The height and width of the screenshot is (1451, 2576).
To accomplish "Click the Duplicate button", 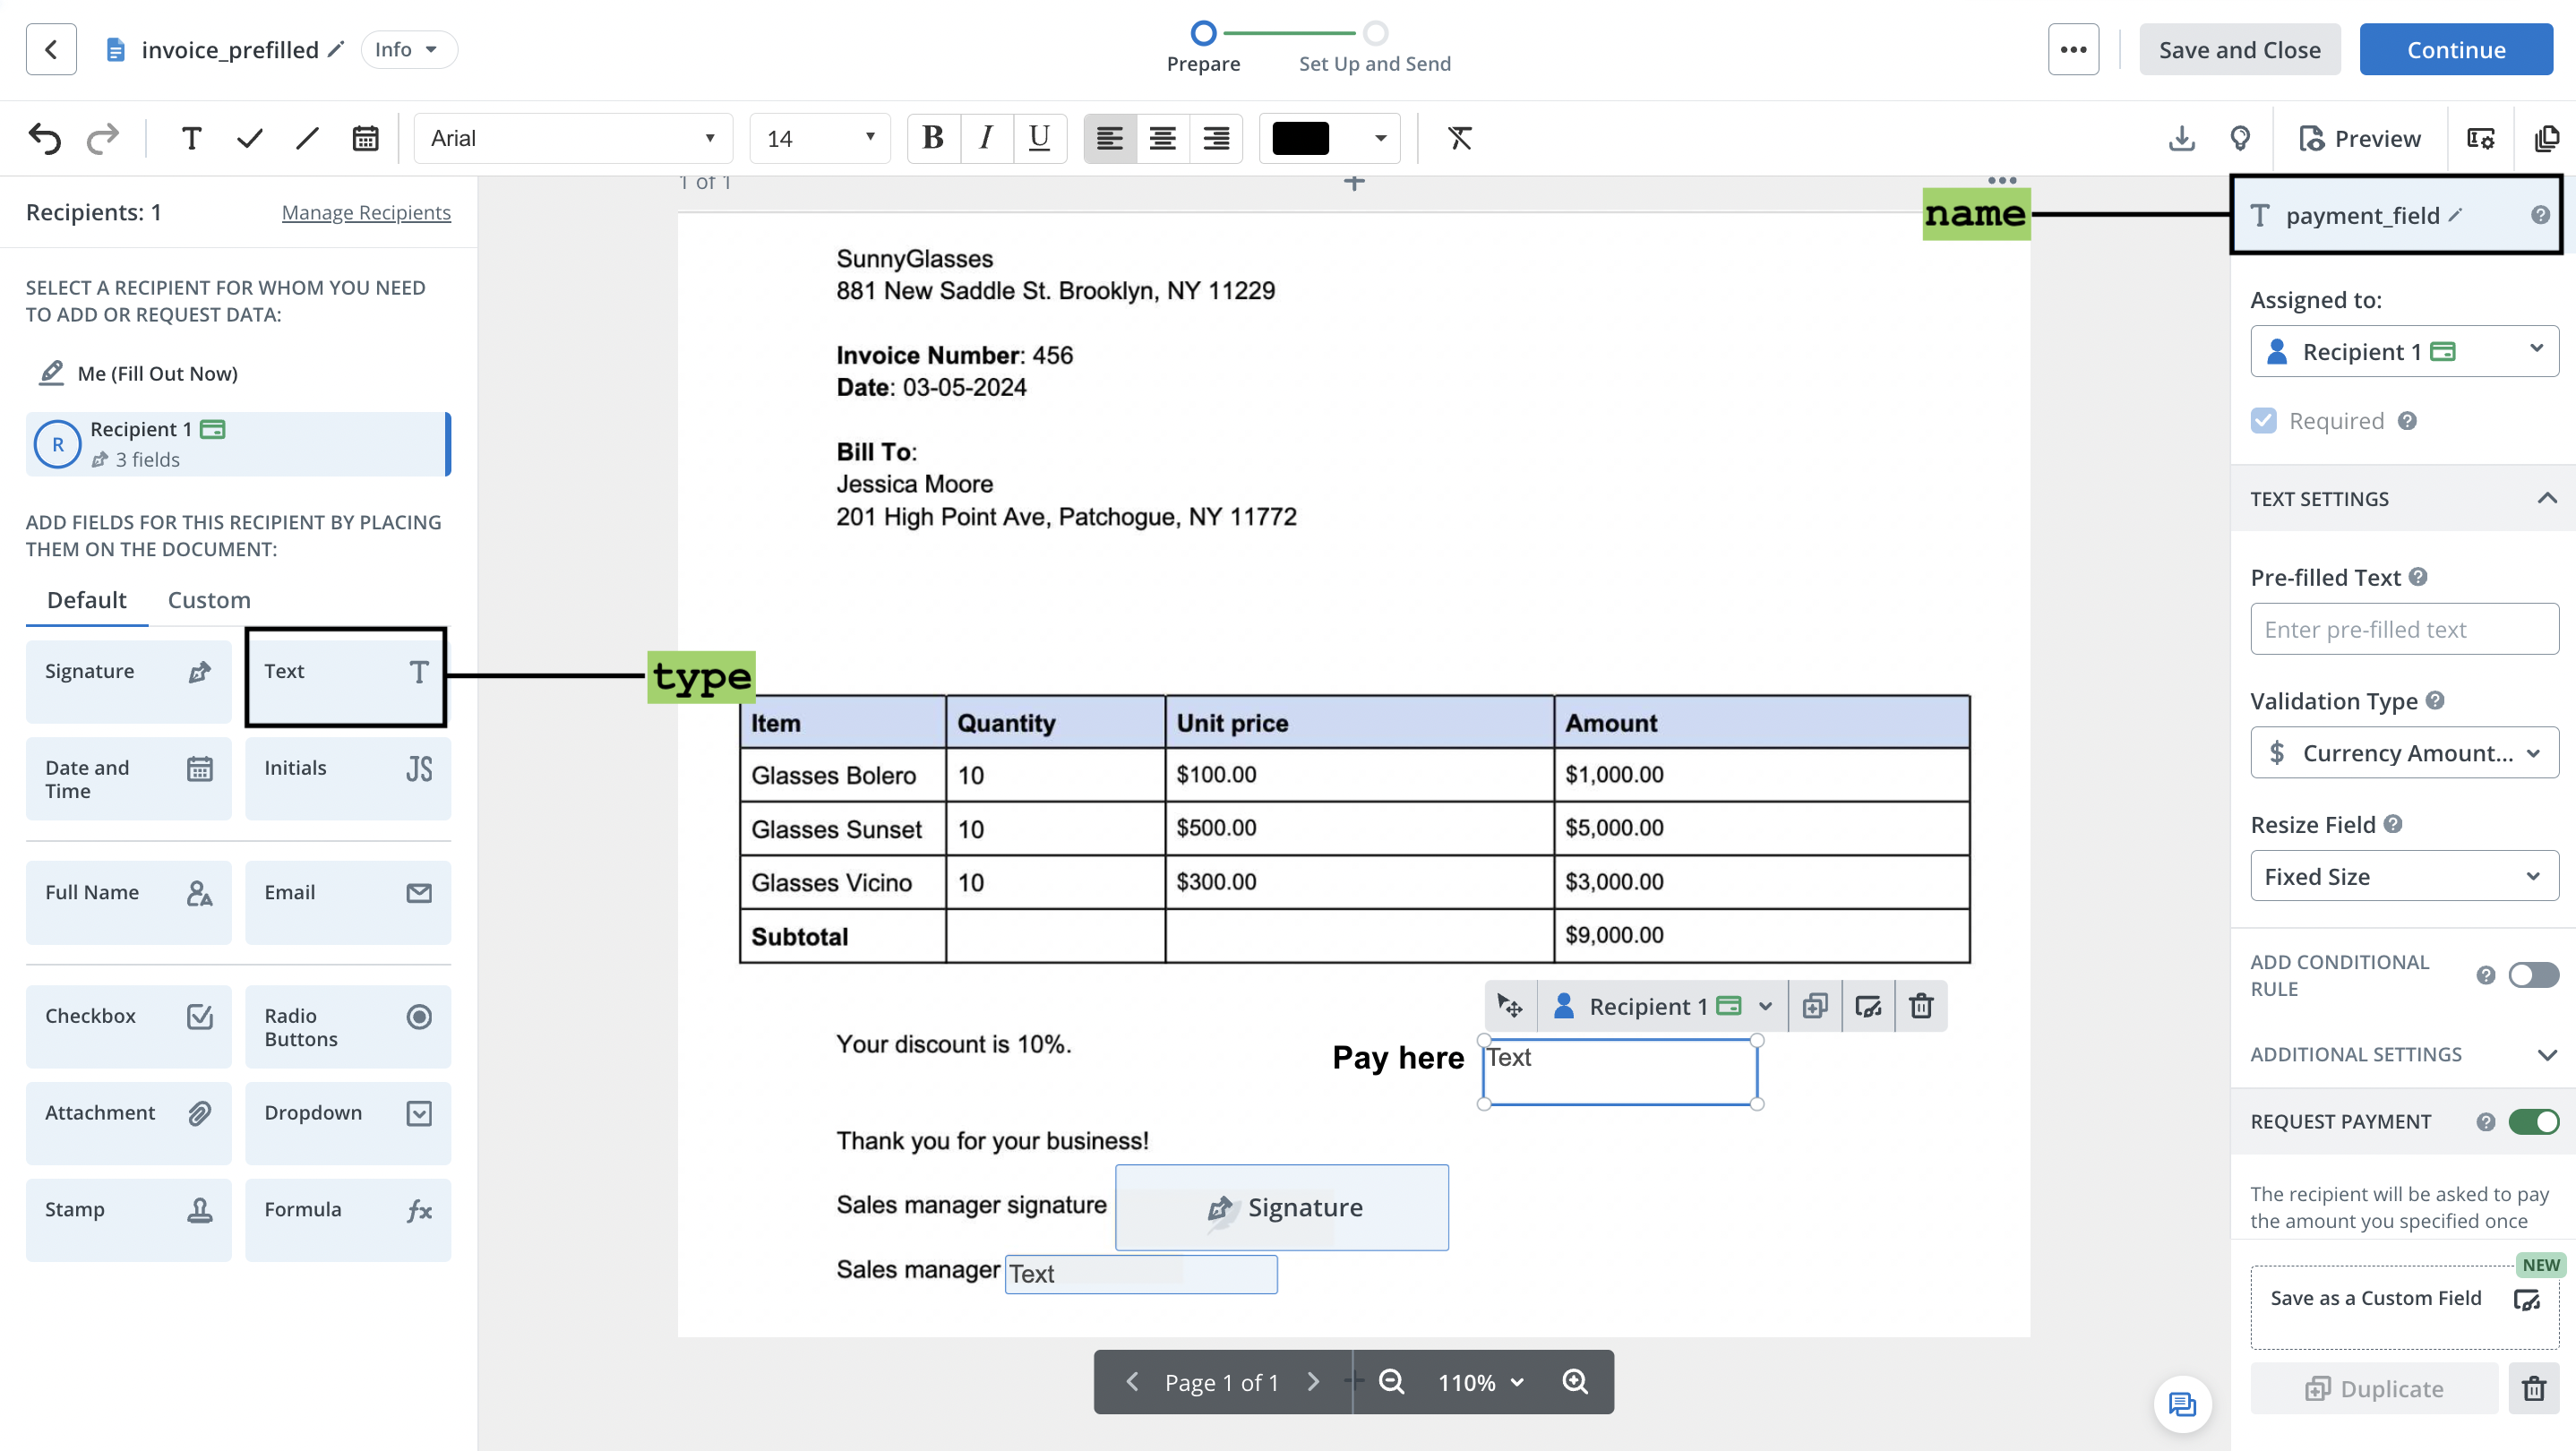I will pyautogui.click(x=2374, y=1388).
